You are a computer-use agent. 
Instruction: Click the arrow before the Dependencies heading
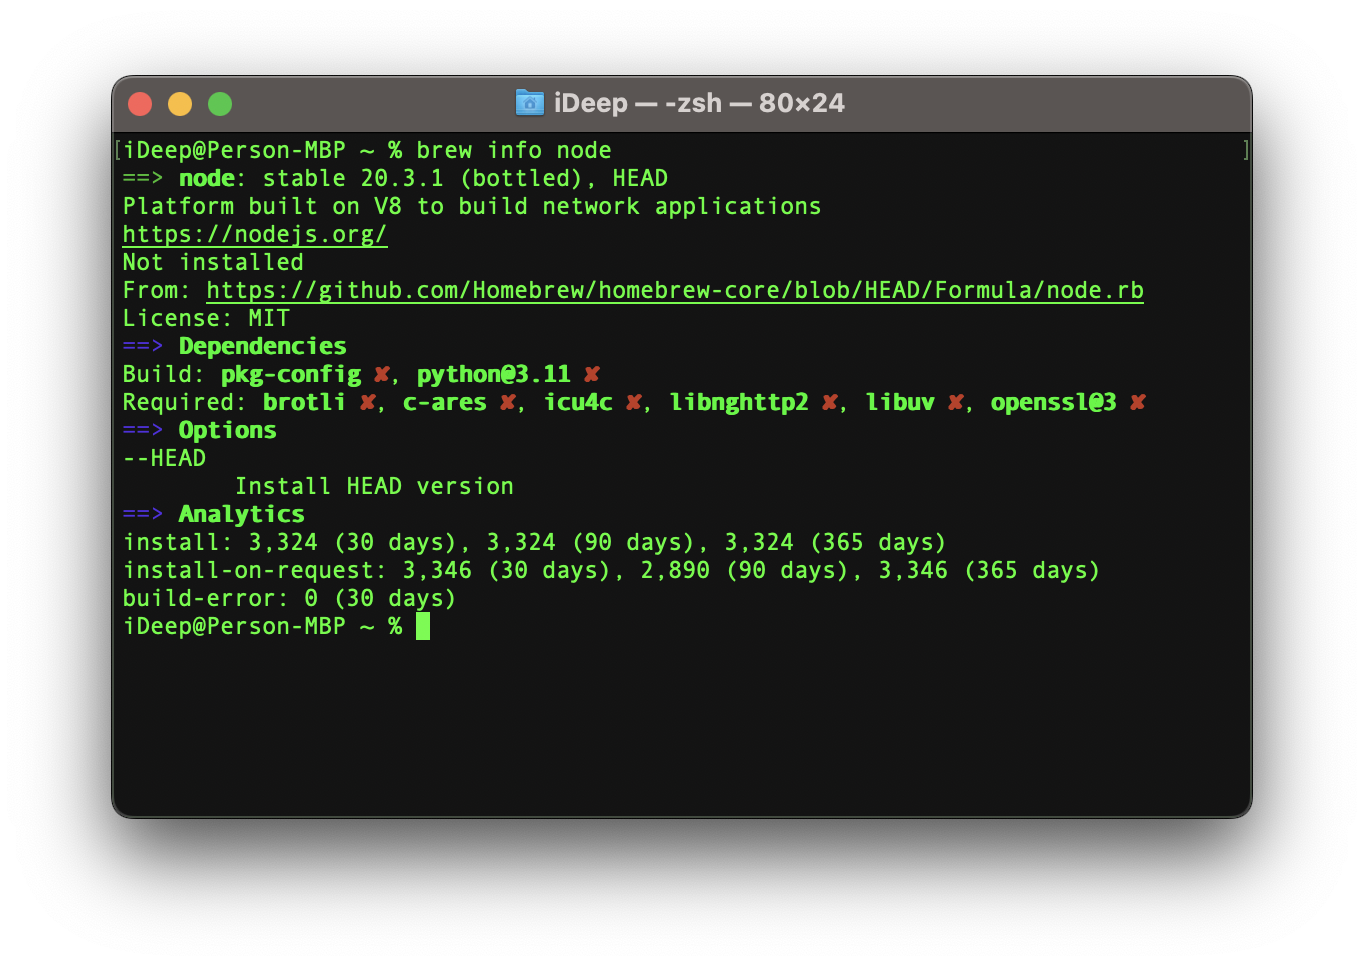coord(142,346)
